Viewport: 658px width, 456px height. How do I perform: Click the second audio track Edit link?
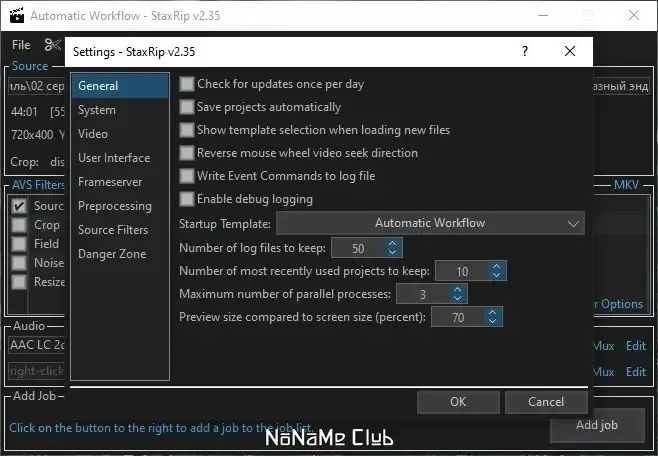[x=636, y=372]
